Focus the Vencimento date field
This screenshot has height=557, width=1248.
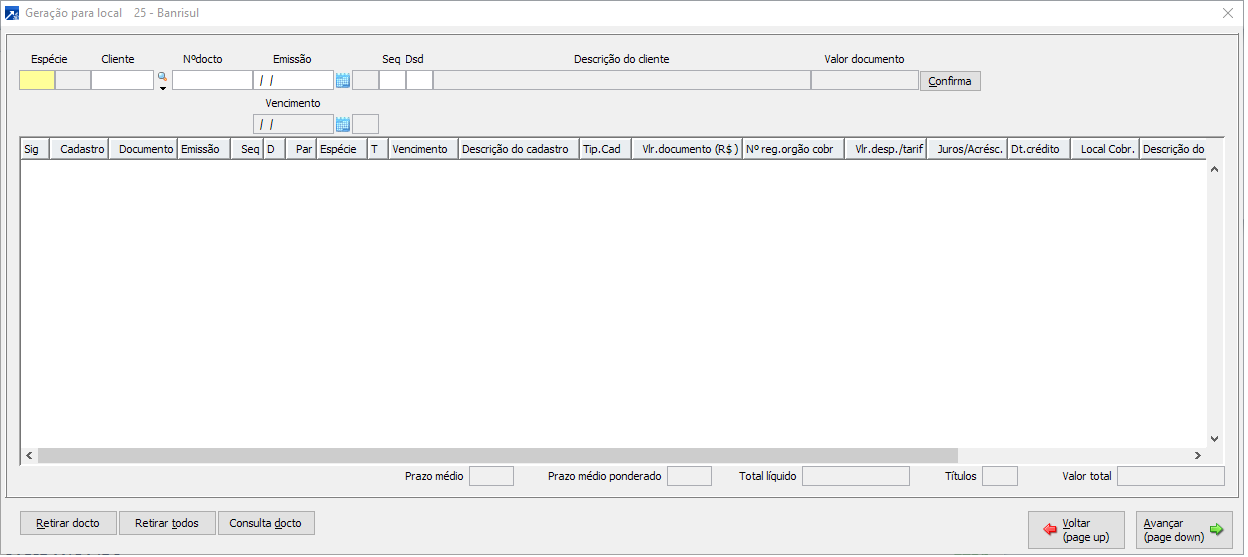[x=293, y=125]
